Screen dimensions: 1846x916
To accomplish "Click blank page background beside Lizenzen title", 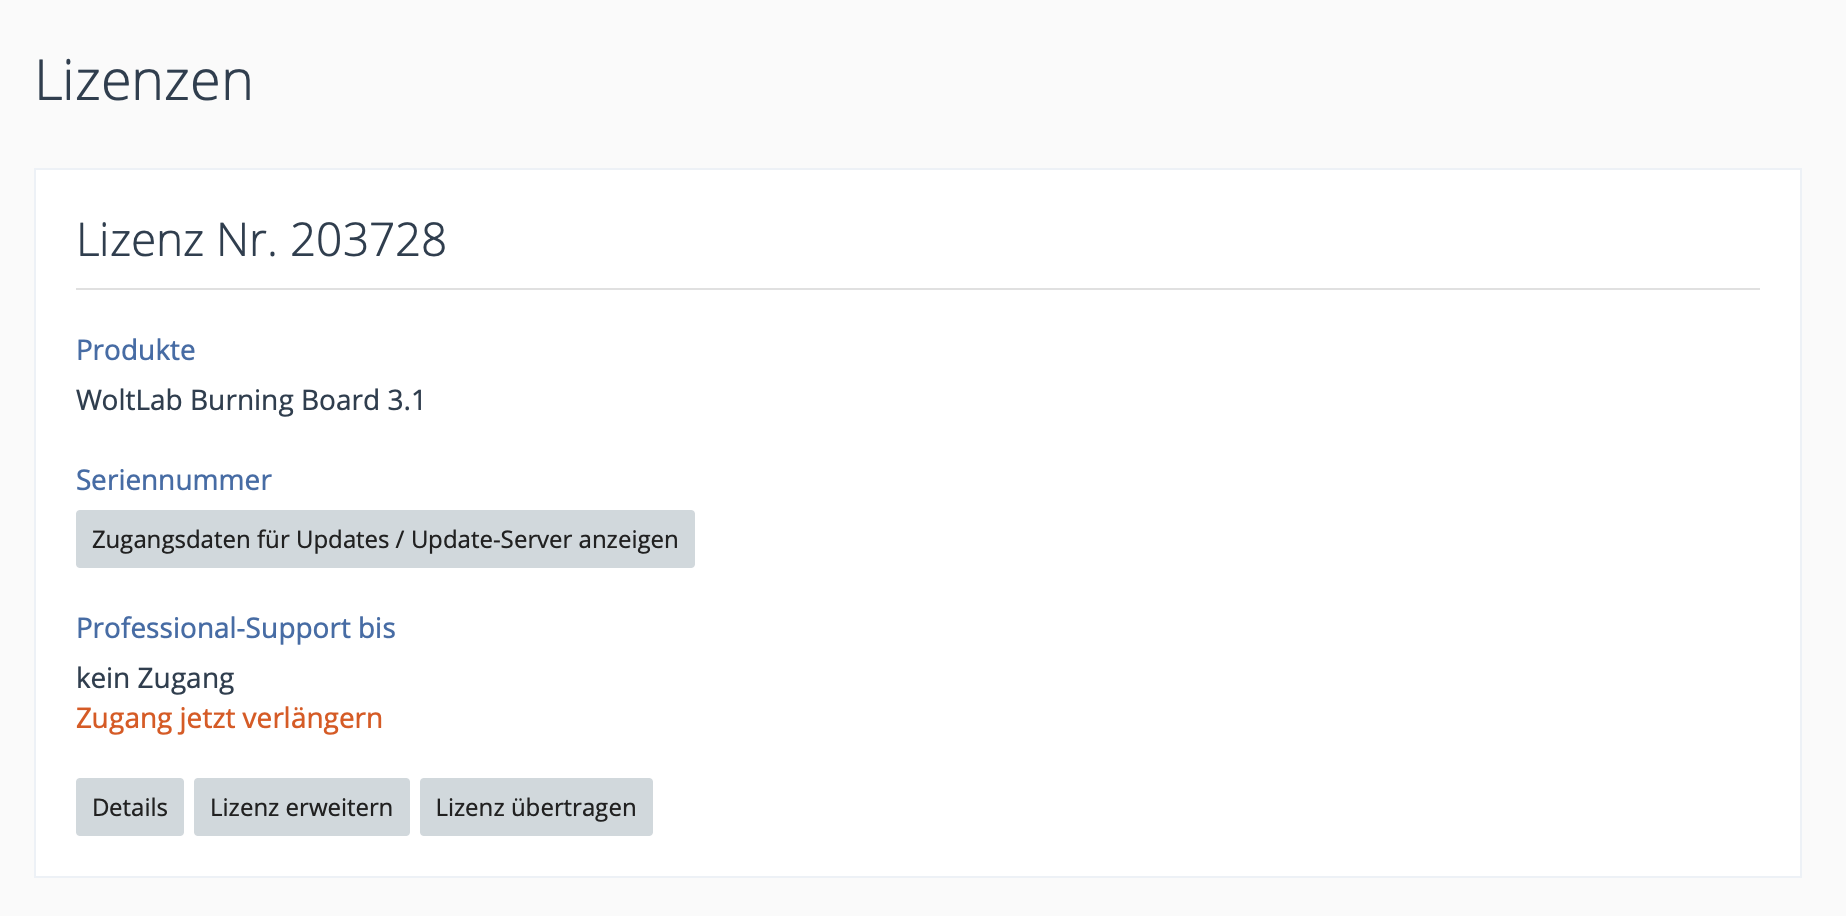I will point(1000,81).
